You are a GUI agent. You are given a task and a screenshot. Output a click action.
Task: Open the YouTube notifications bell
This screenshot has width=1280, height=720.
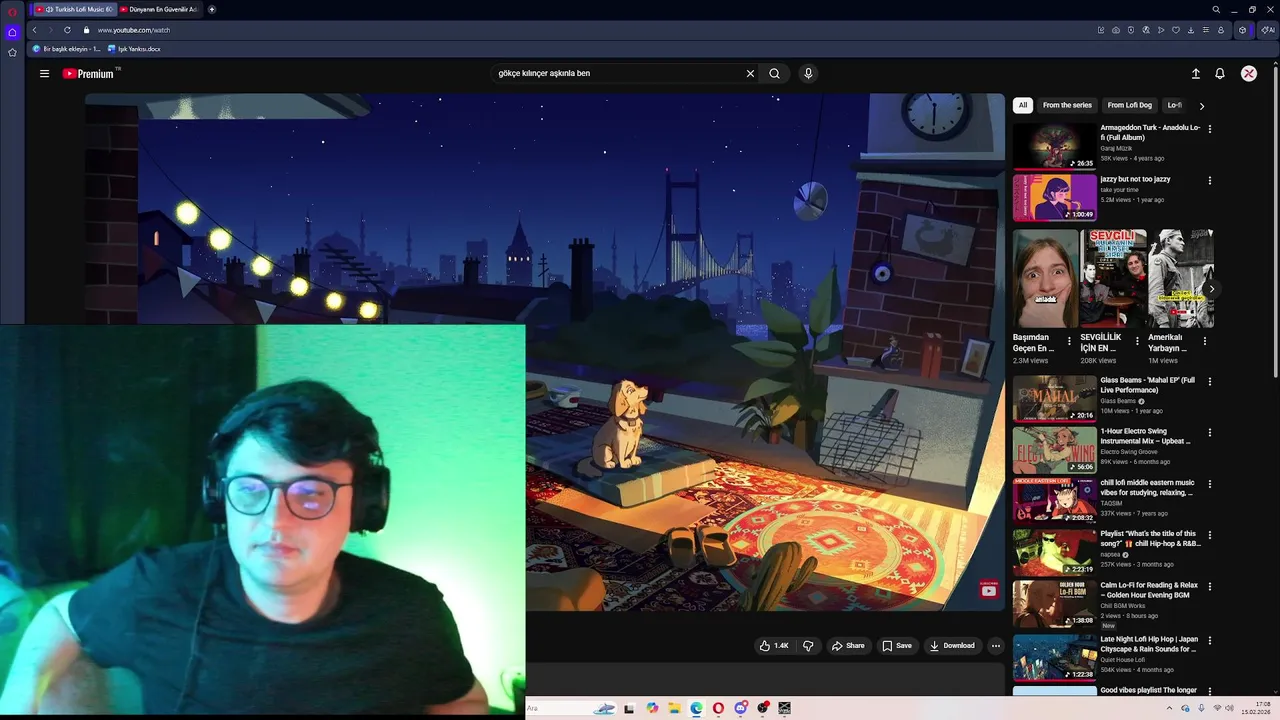pyautogui.click(x=1220, y=73)
